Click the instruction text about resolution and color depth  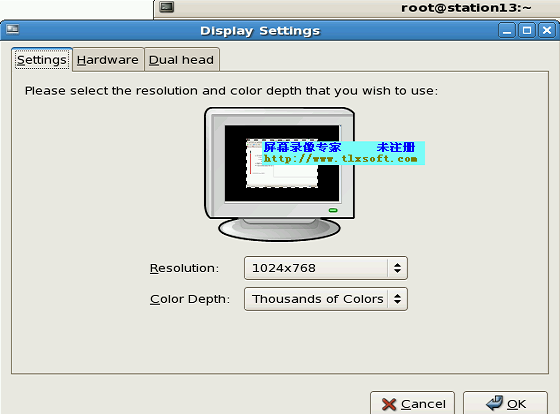(231, 91)
